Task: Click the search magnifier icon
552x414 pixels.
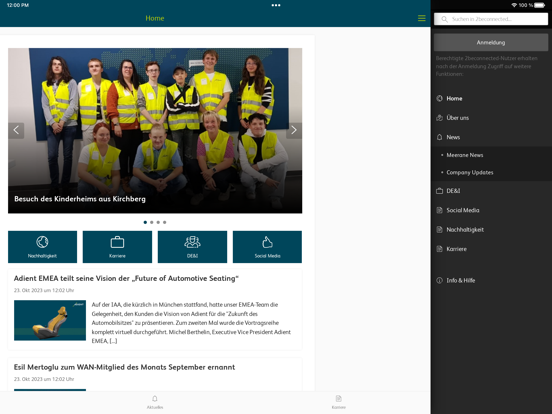Action: coord(444,19)
